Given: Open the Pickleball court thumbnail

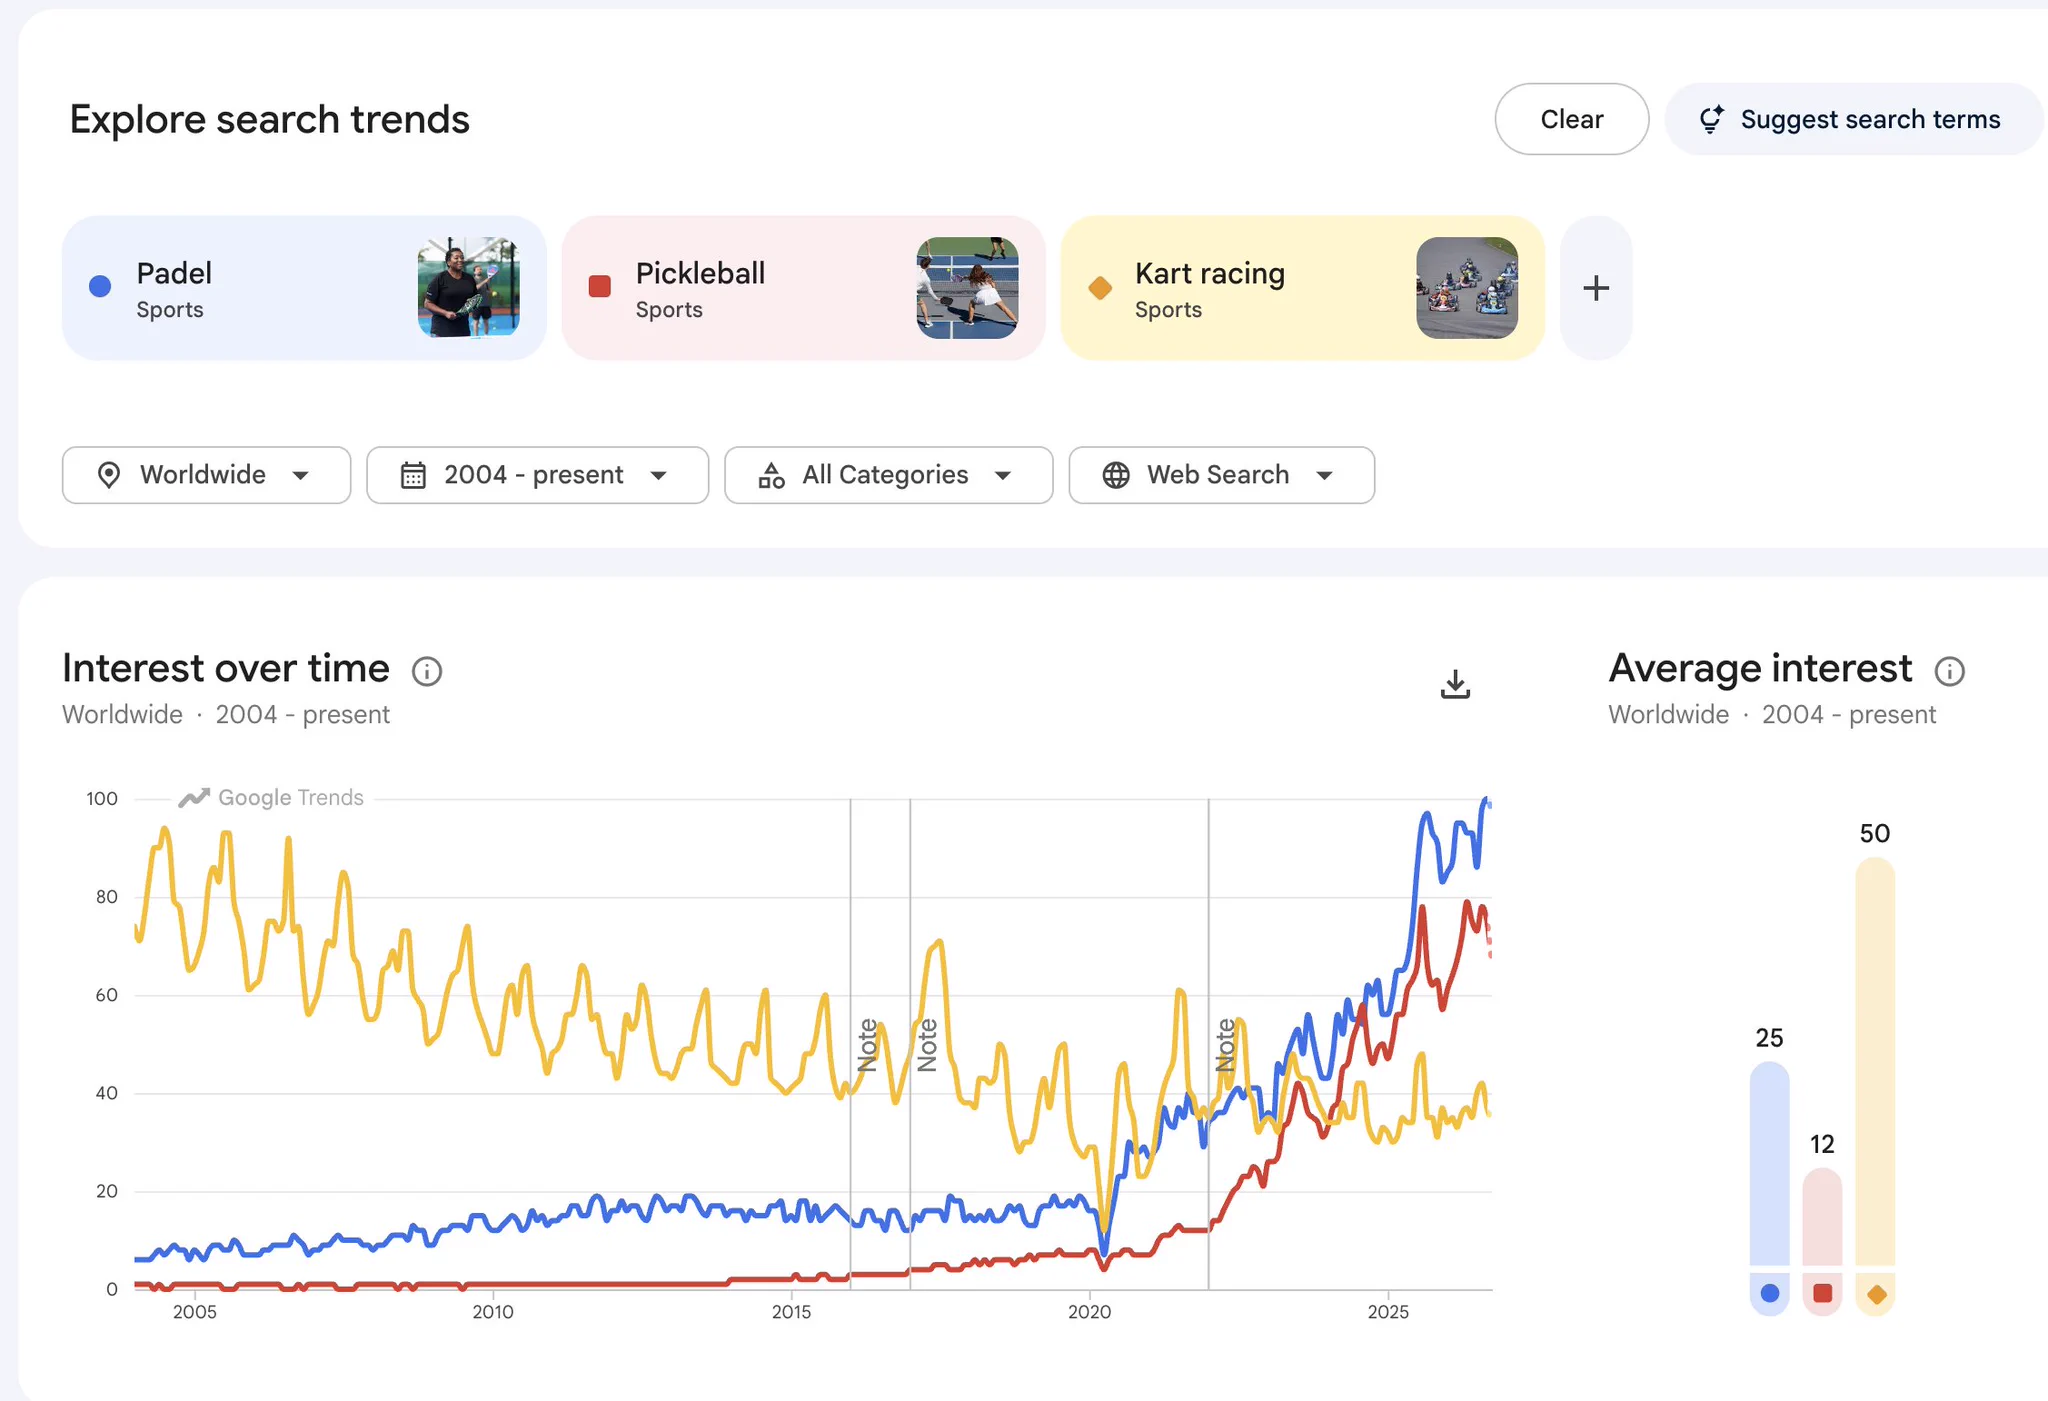Looking at the screenshot, I should 967,288.
